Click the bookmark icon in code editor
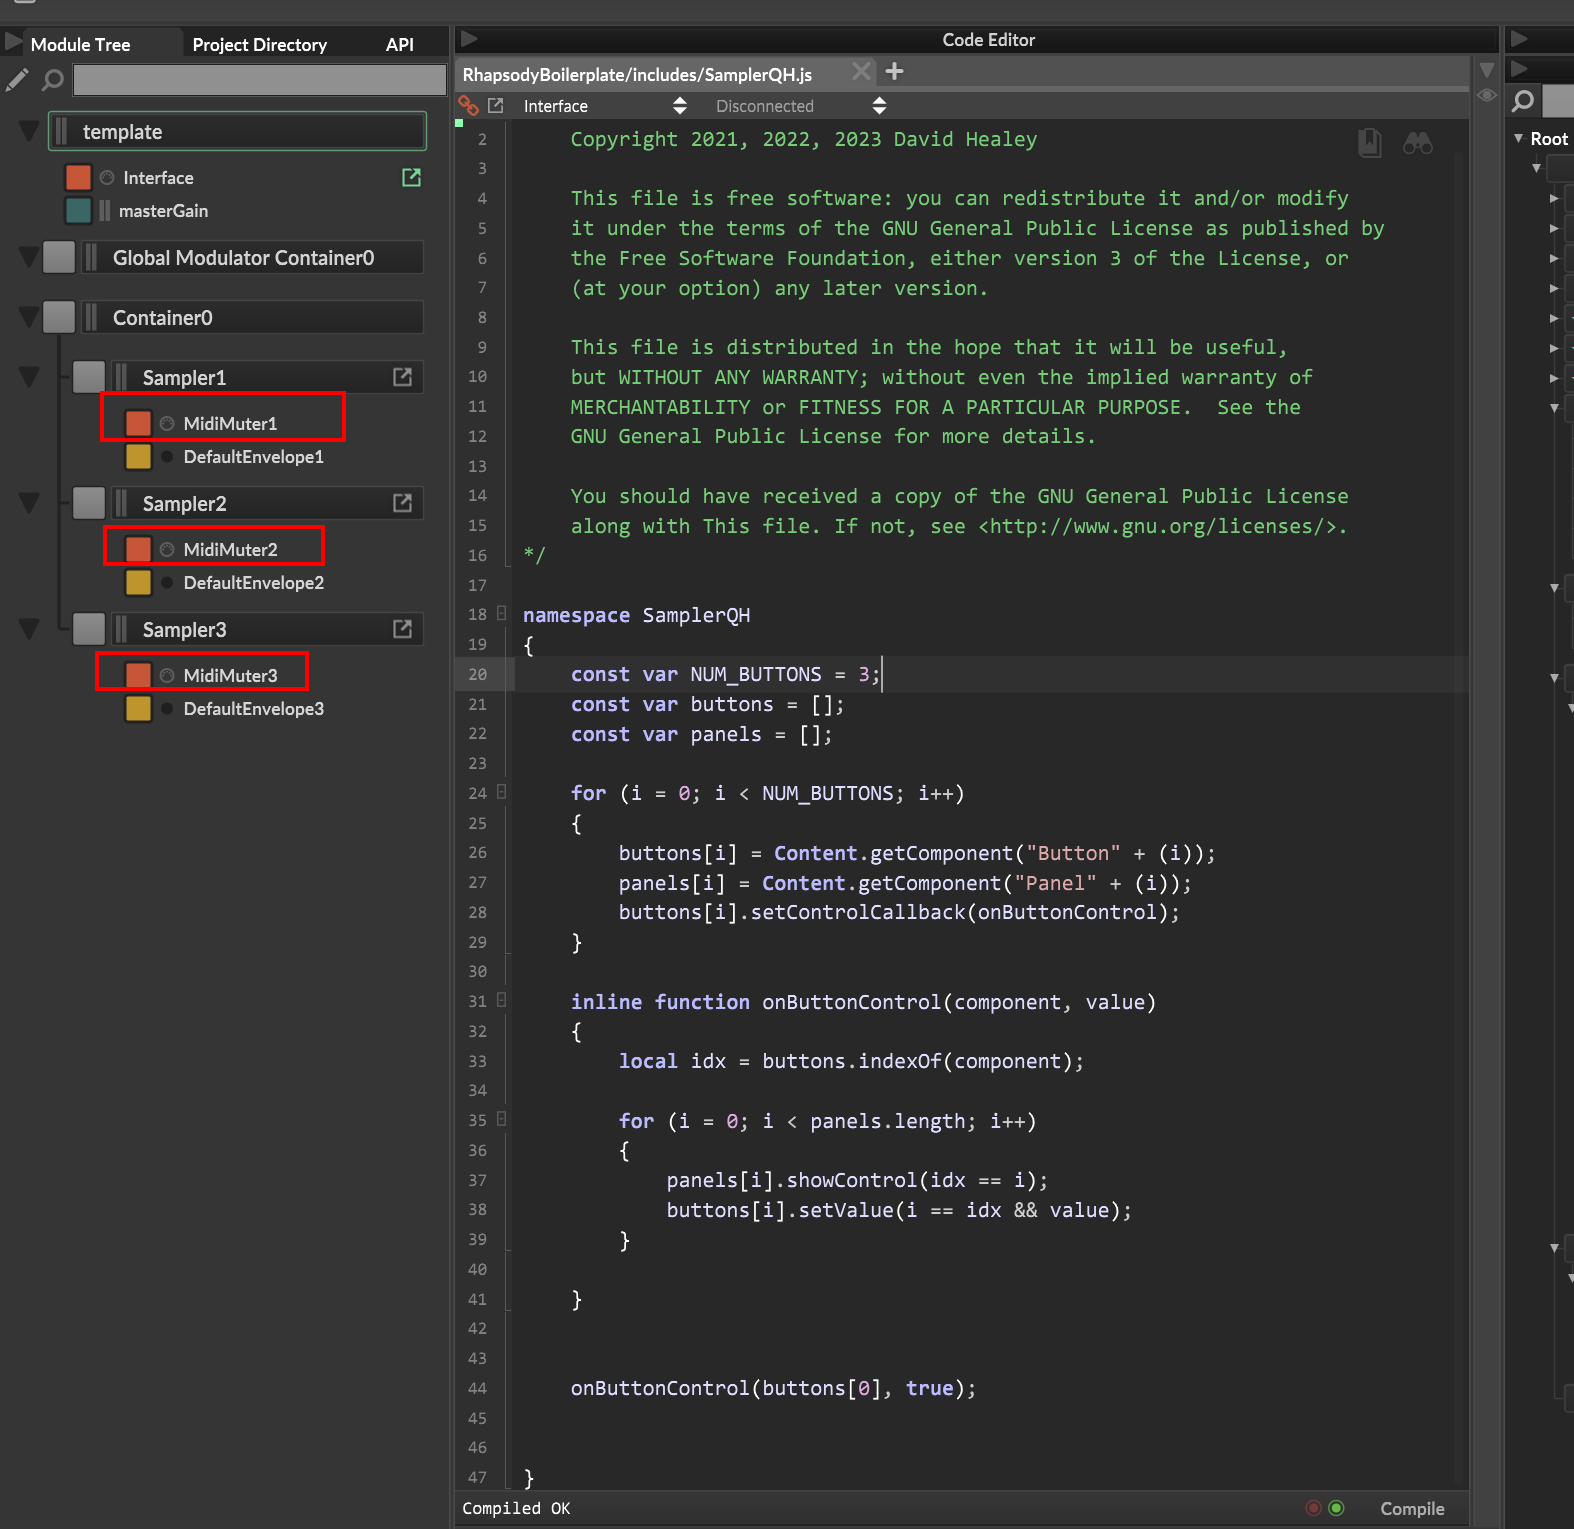This screenshot has height=1529, width=1574. click(1369, 143)
